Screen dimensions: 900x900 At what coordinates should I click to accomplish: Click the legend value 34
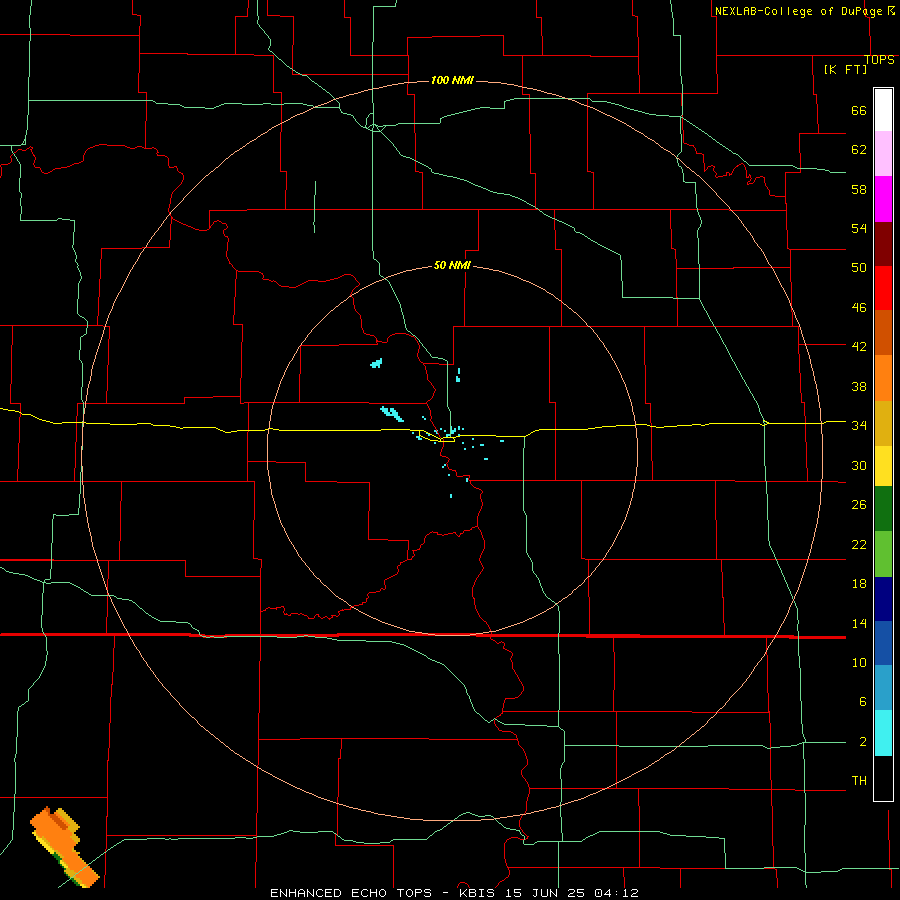[x=859, y=426]
